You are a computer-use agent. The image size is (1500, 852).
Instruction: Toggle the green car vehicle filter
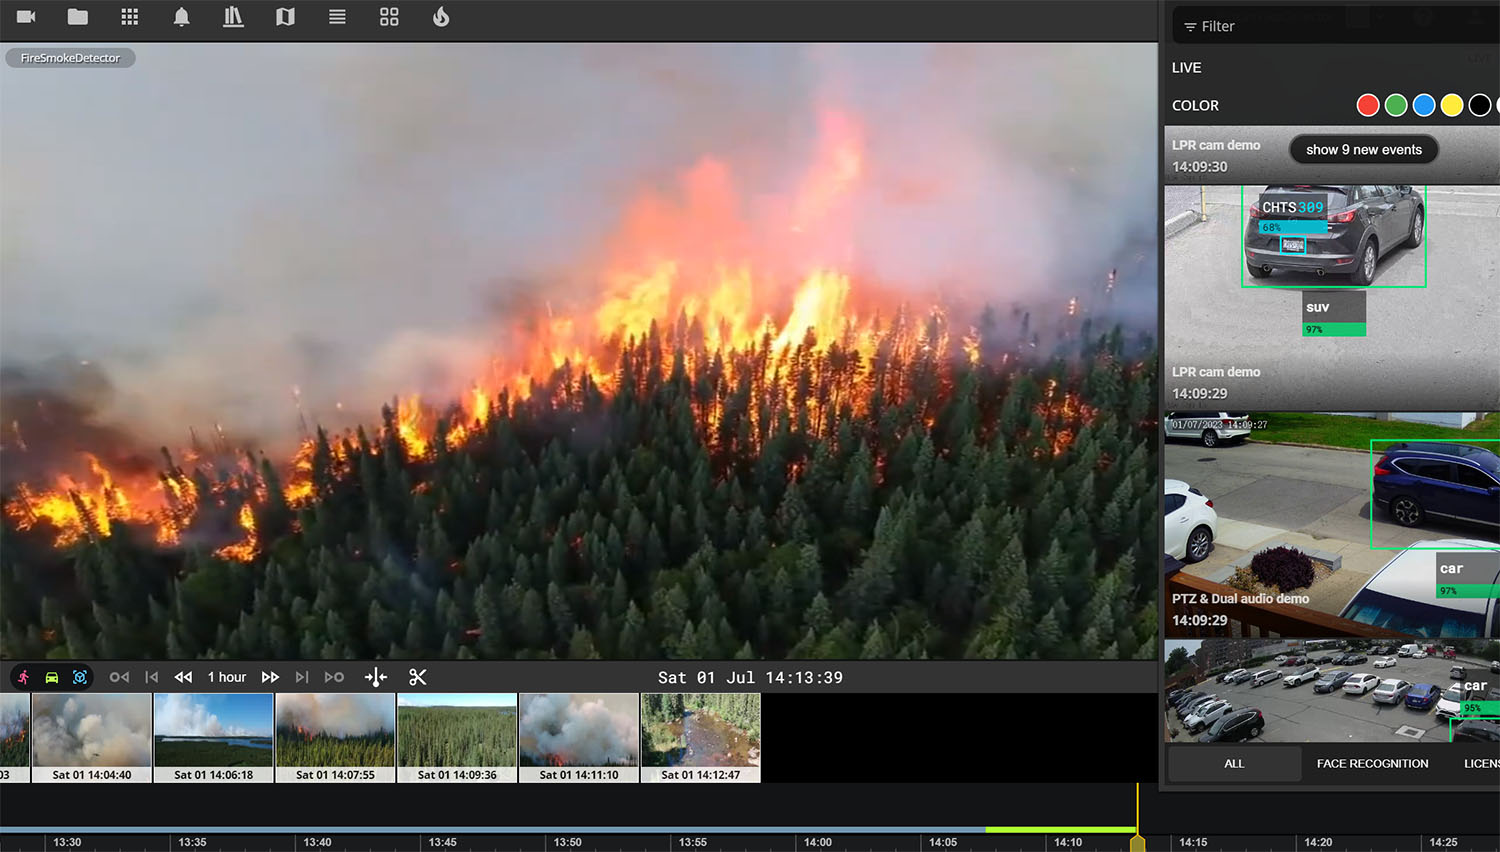(x=52, y=677)
